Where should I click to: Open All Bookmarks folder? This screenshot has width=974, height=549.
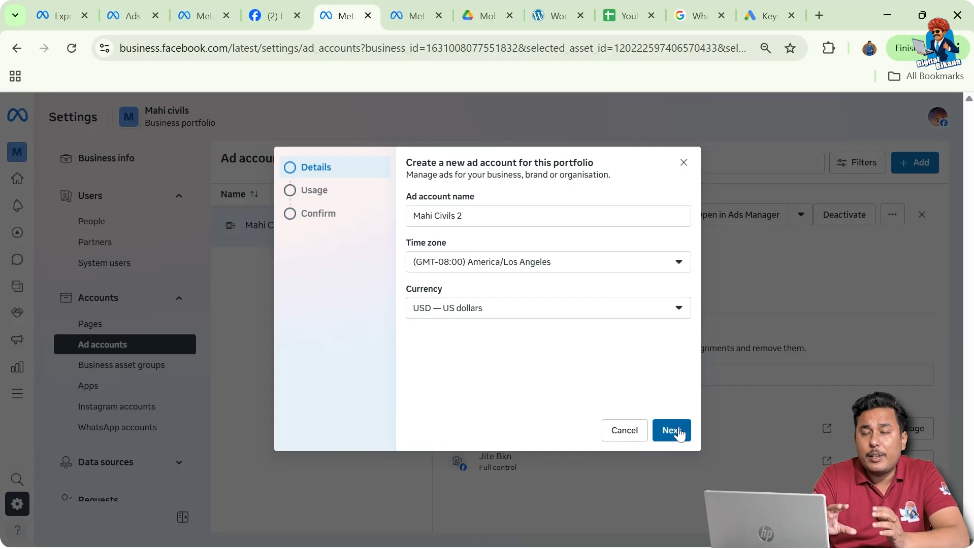(x=926, y=76)
